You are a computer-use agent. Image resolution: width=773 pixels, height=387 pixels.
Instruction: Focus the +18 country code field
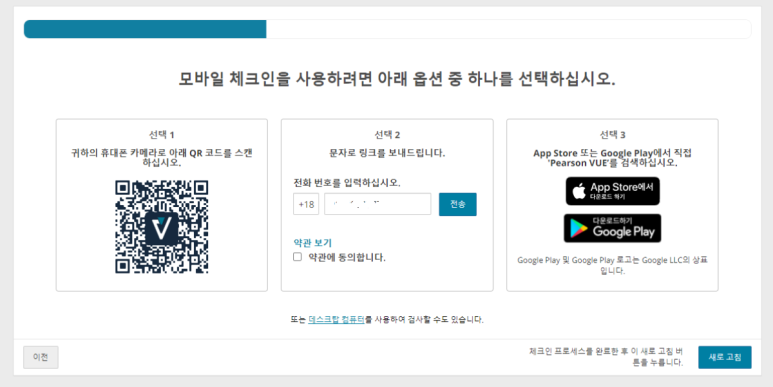coord(306,204)
